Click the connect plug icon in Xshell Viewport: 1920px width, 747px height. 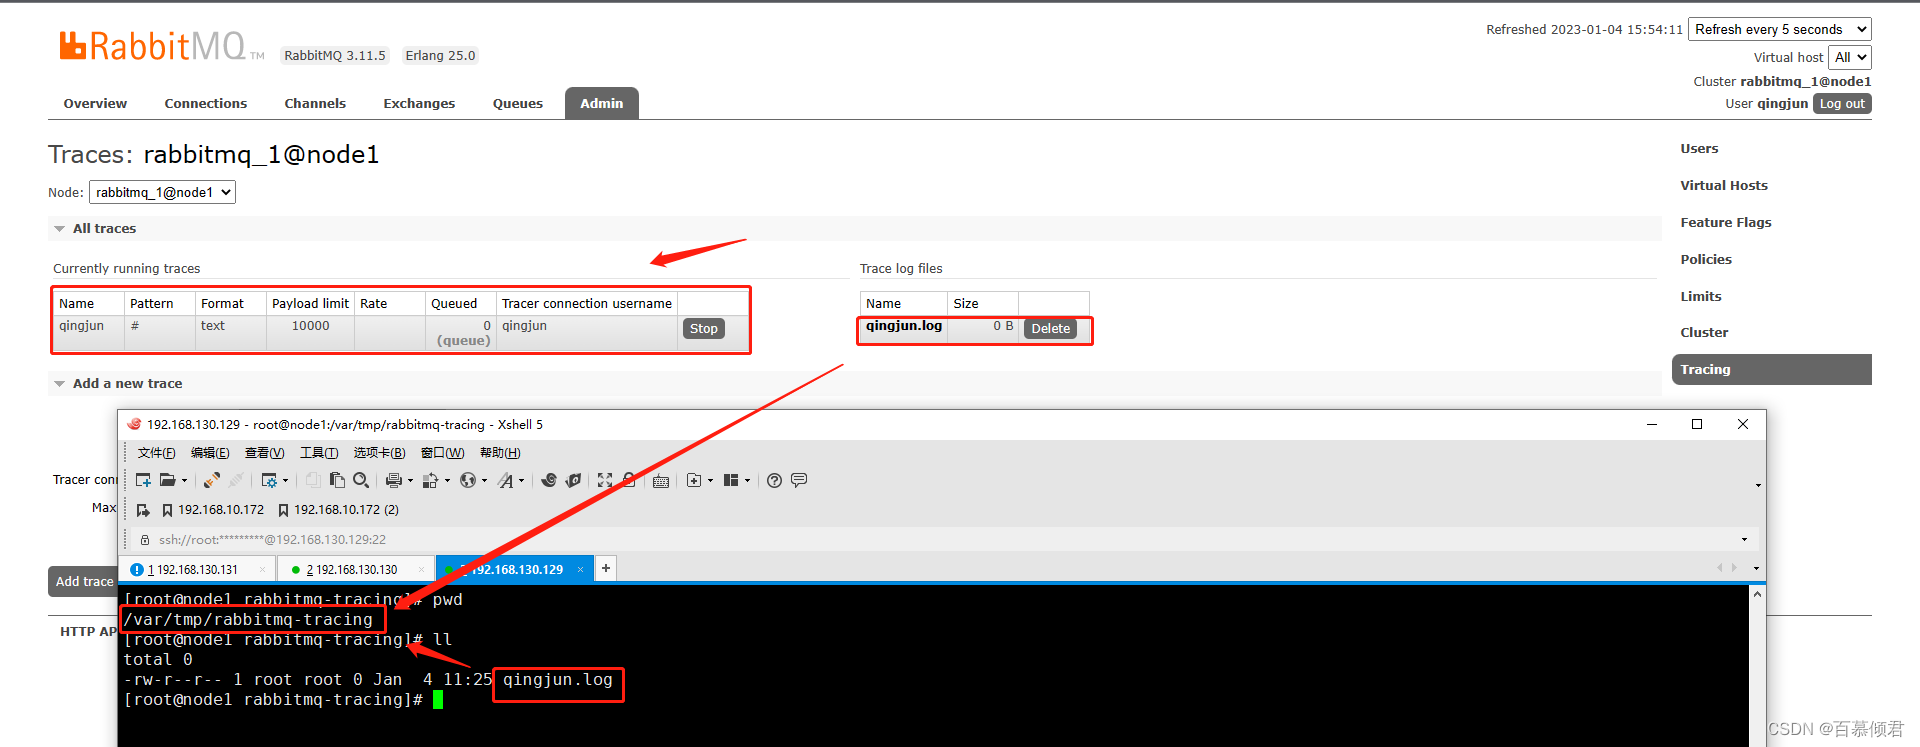211,480
